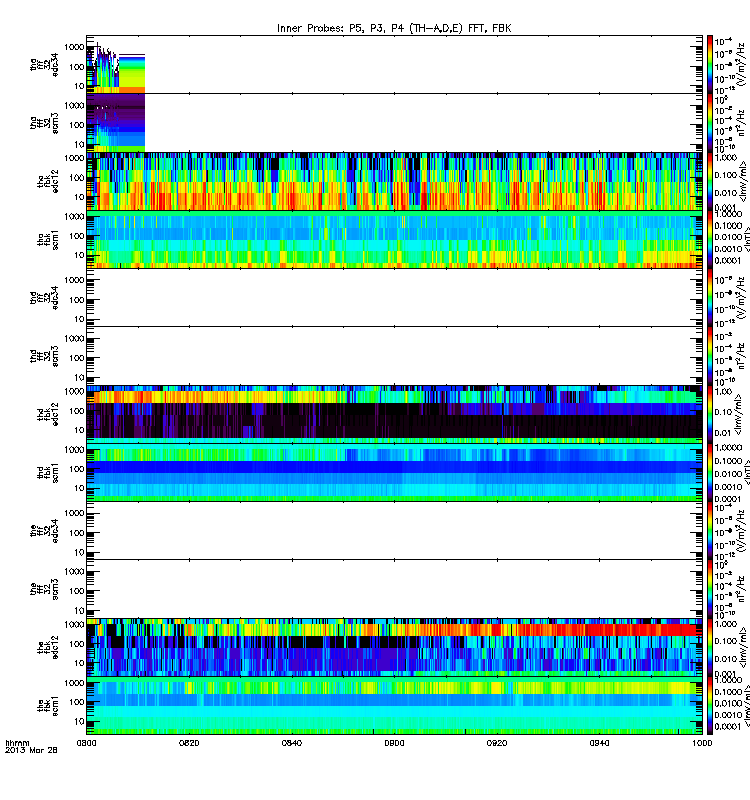
Task: Click inside the the fbk scm1 spectrogram
Action: [x=394, y=706]
